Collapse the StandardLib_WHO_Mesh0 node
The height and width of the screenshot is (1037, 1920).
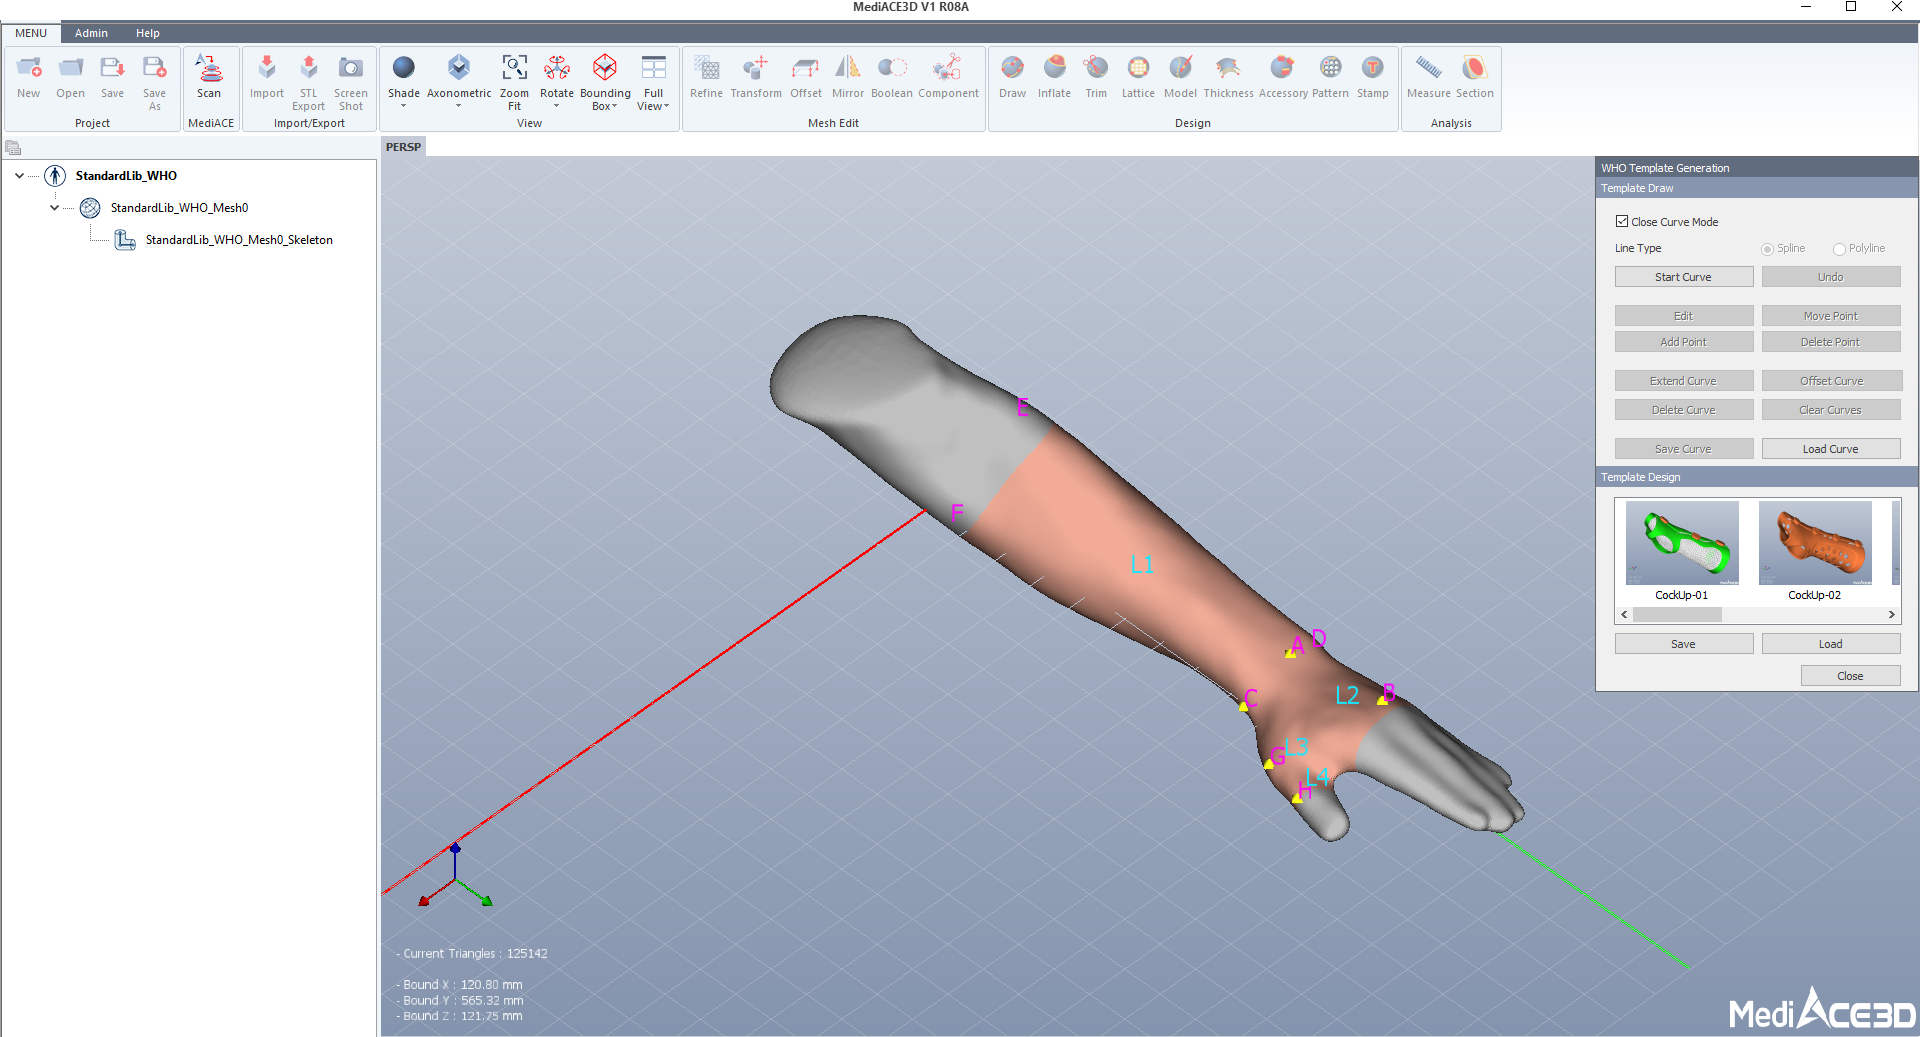click(55, 208)
